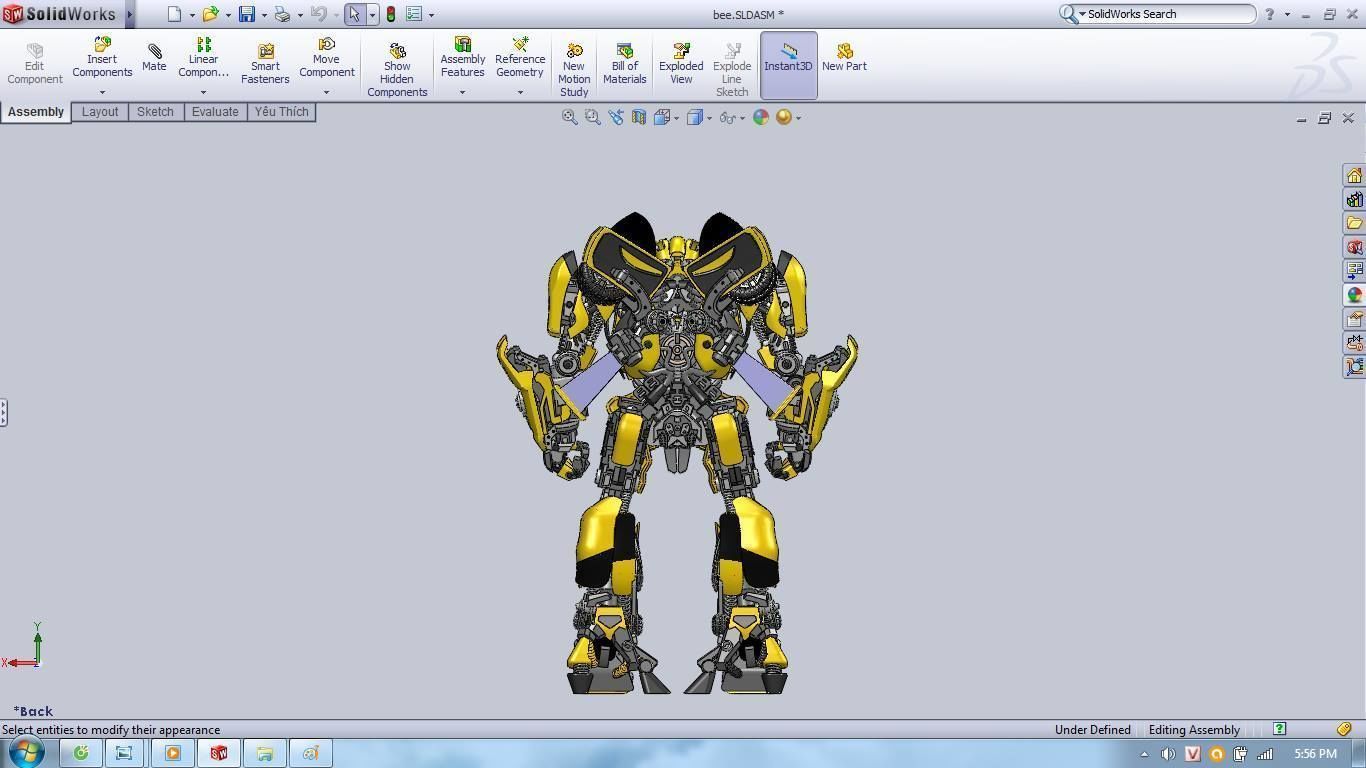The width and height of the screenshot is (1366, 768).
Task: Click Section View icon
Action: tap(638, 117)
